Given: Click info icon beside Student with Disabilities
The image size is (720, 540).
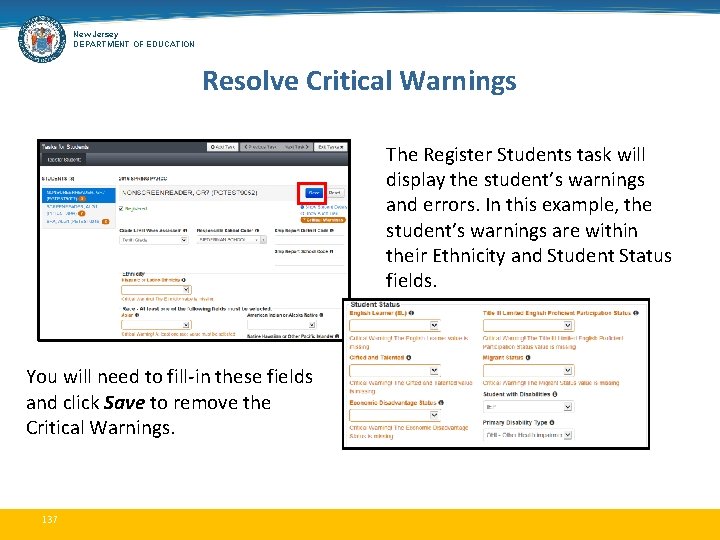Looking at the screenshot, I should [555, 394].
